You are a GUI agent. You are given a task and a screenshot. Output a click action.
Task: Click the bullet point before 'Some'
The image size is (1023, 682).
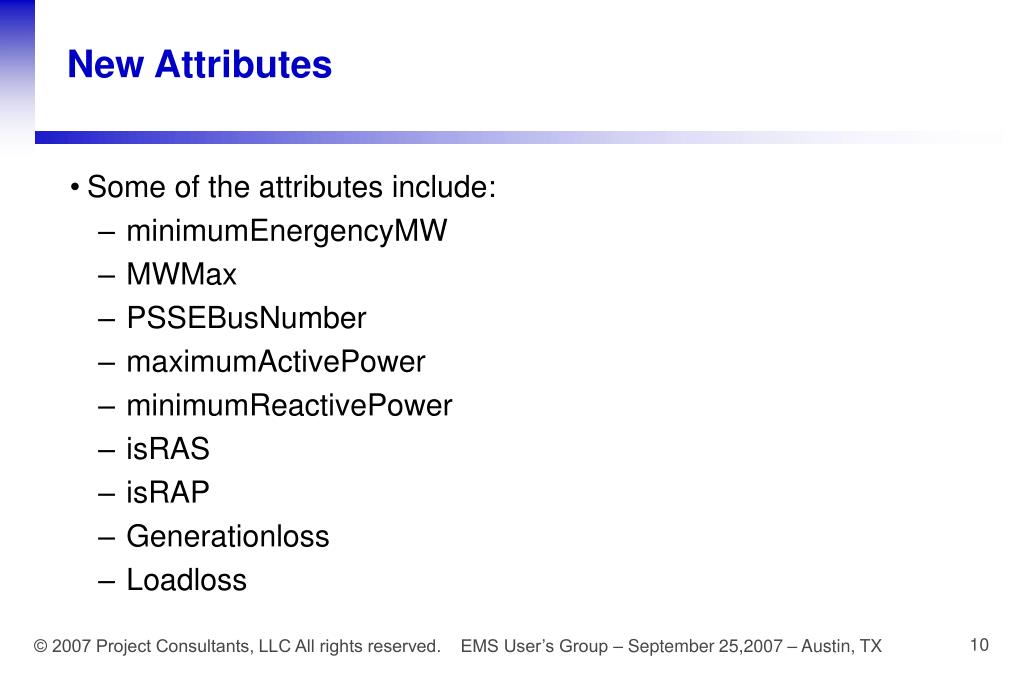tap(75, 188)
